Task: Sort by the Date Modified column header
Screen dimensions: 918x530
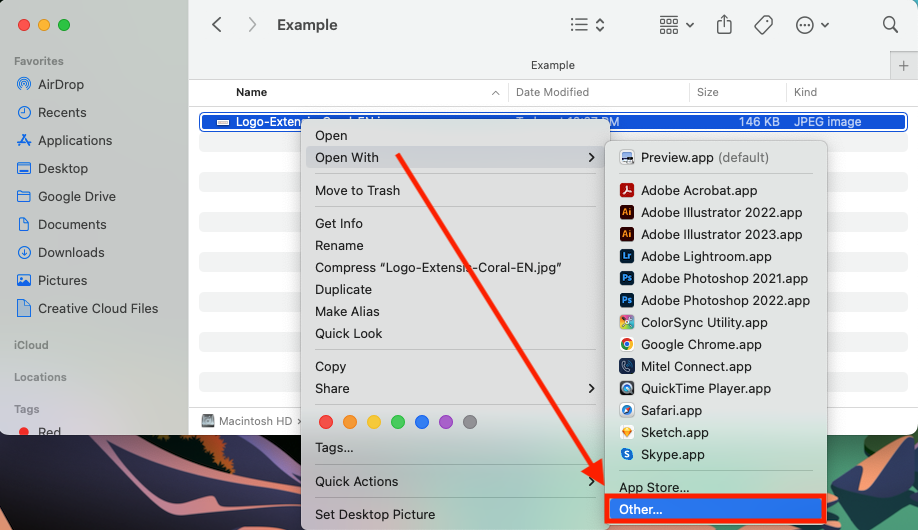Action: (x=552, y=92)
